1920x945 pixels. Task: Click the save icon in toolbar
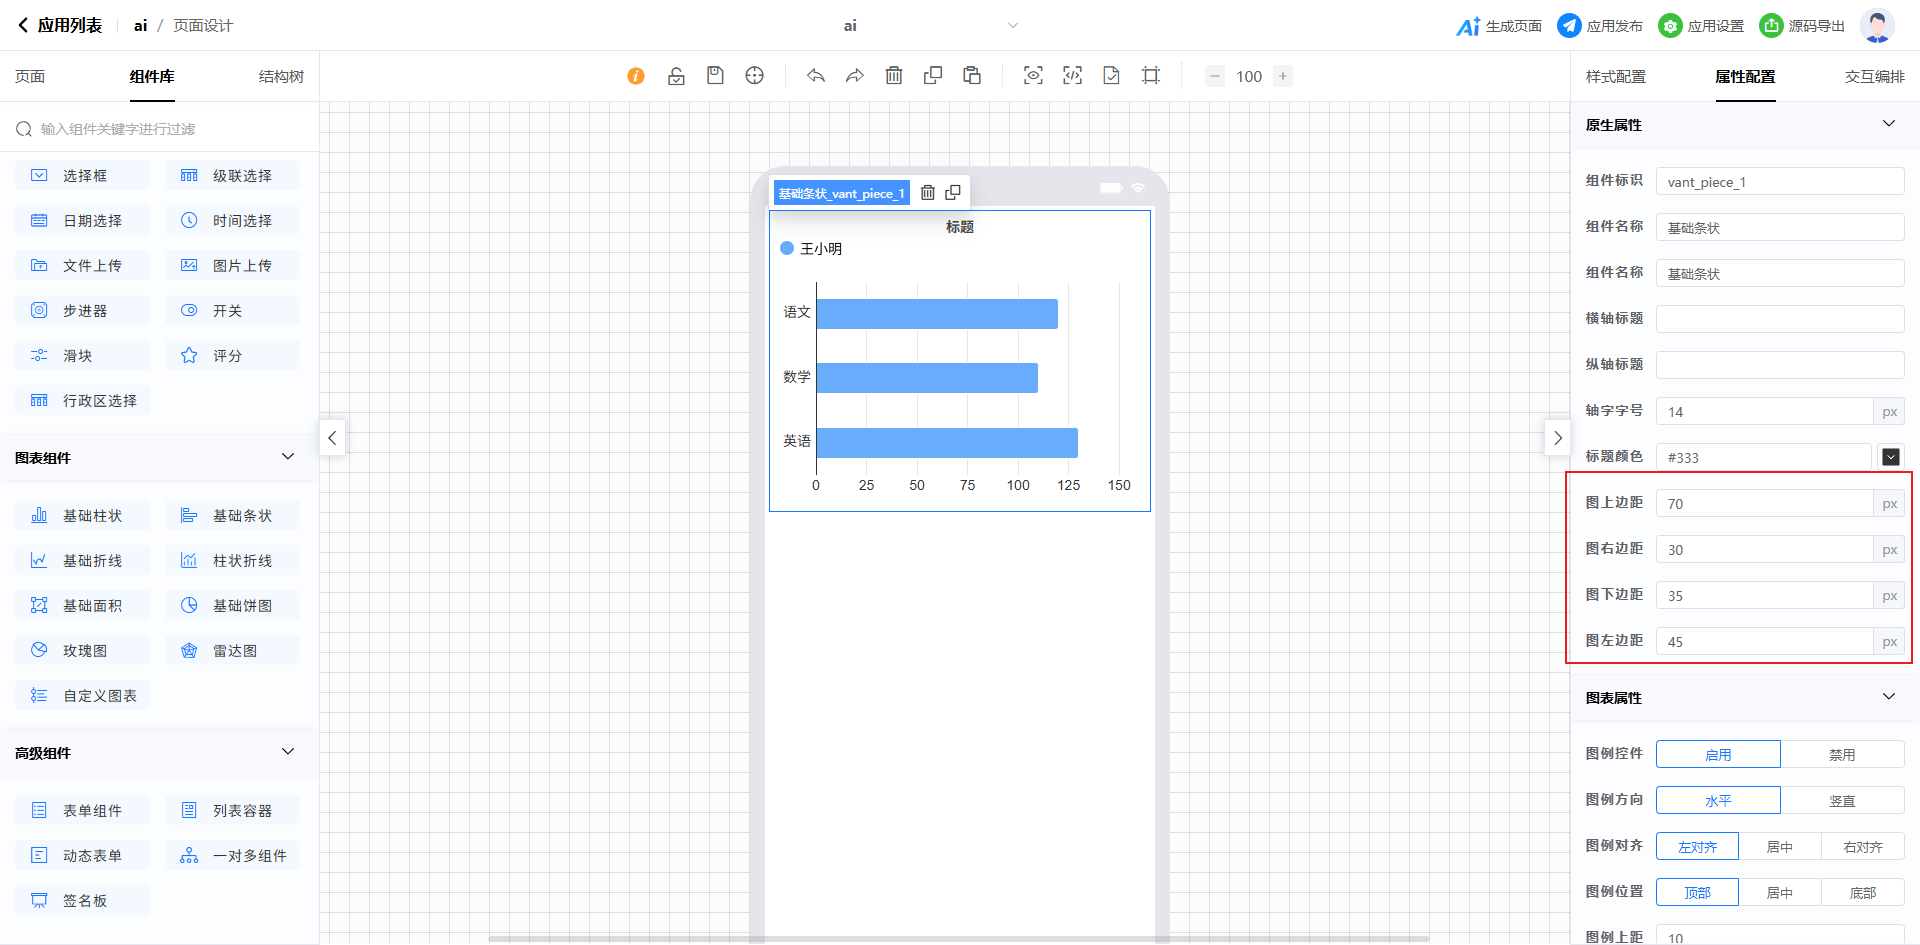715,76
